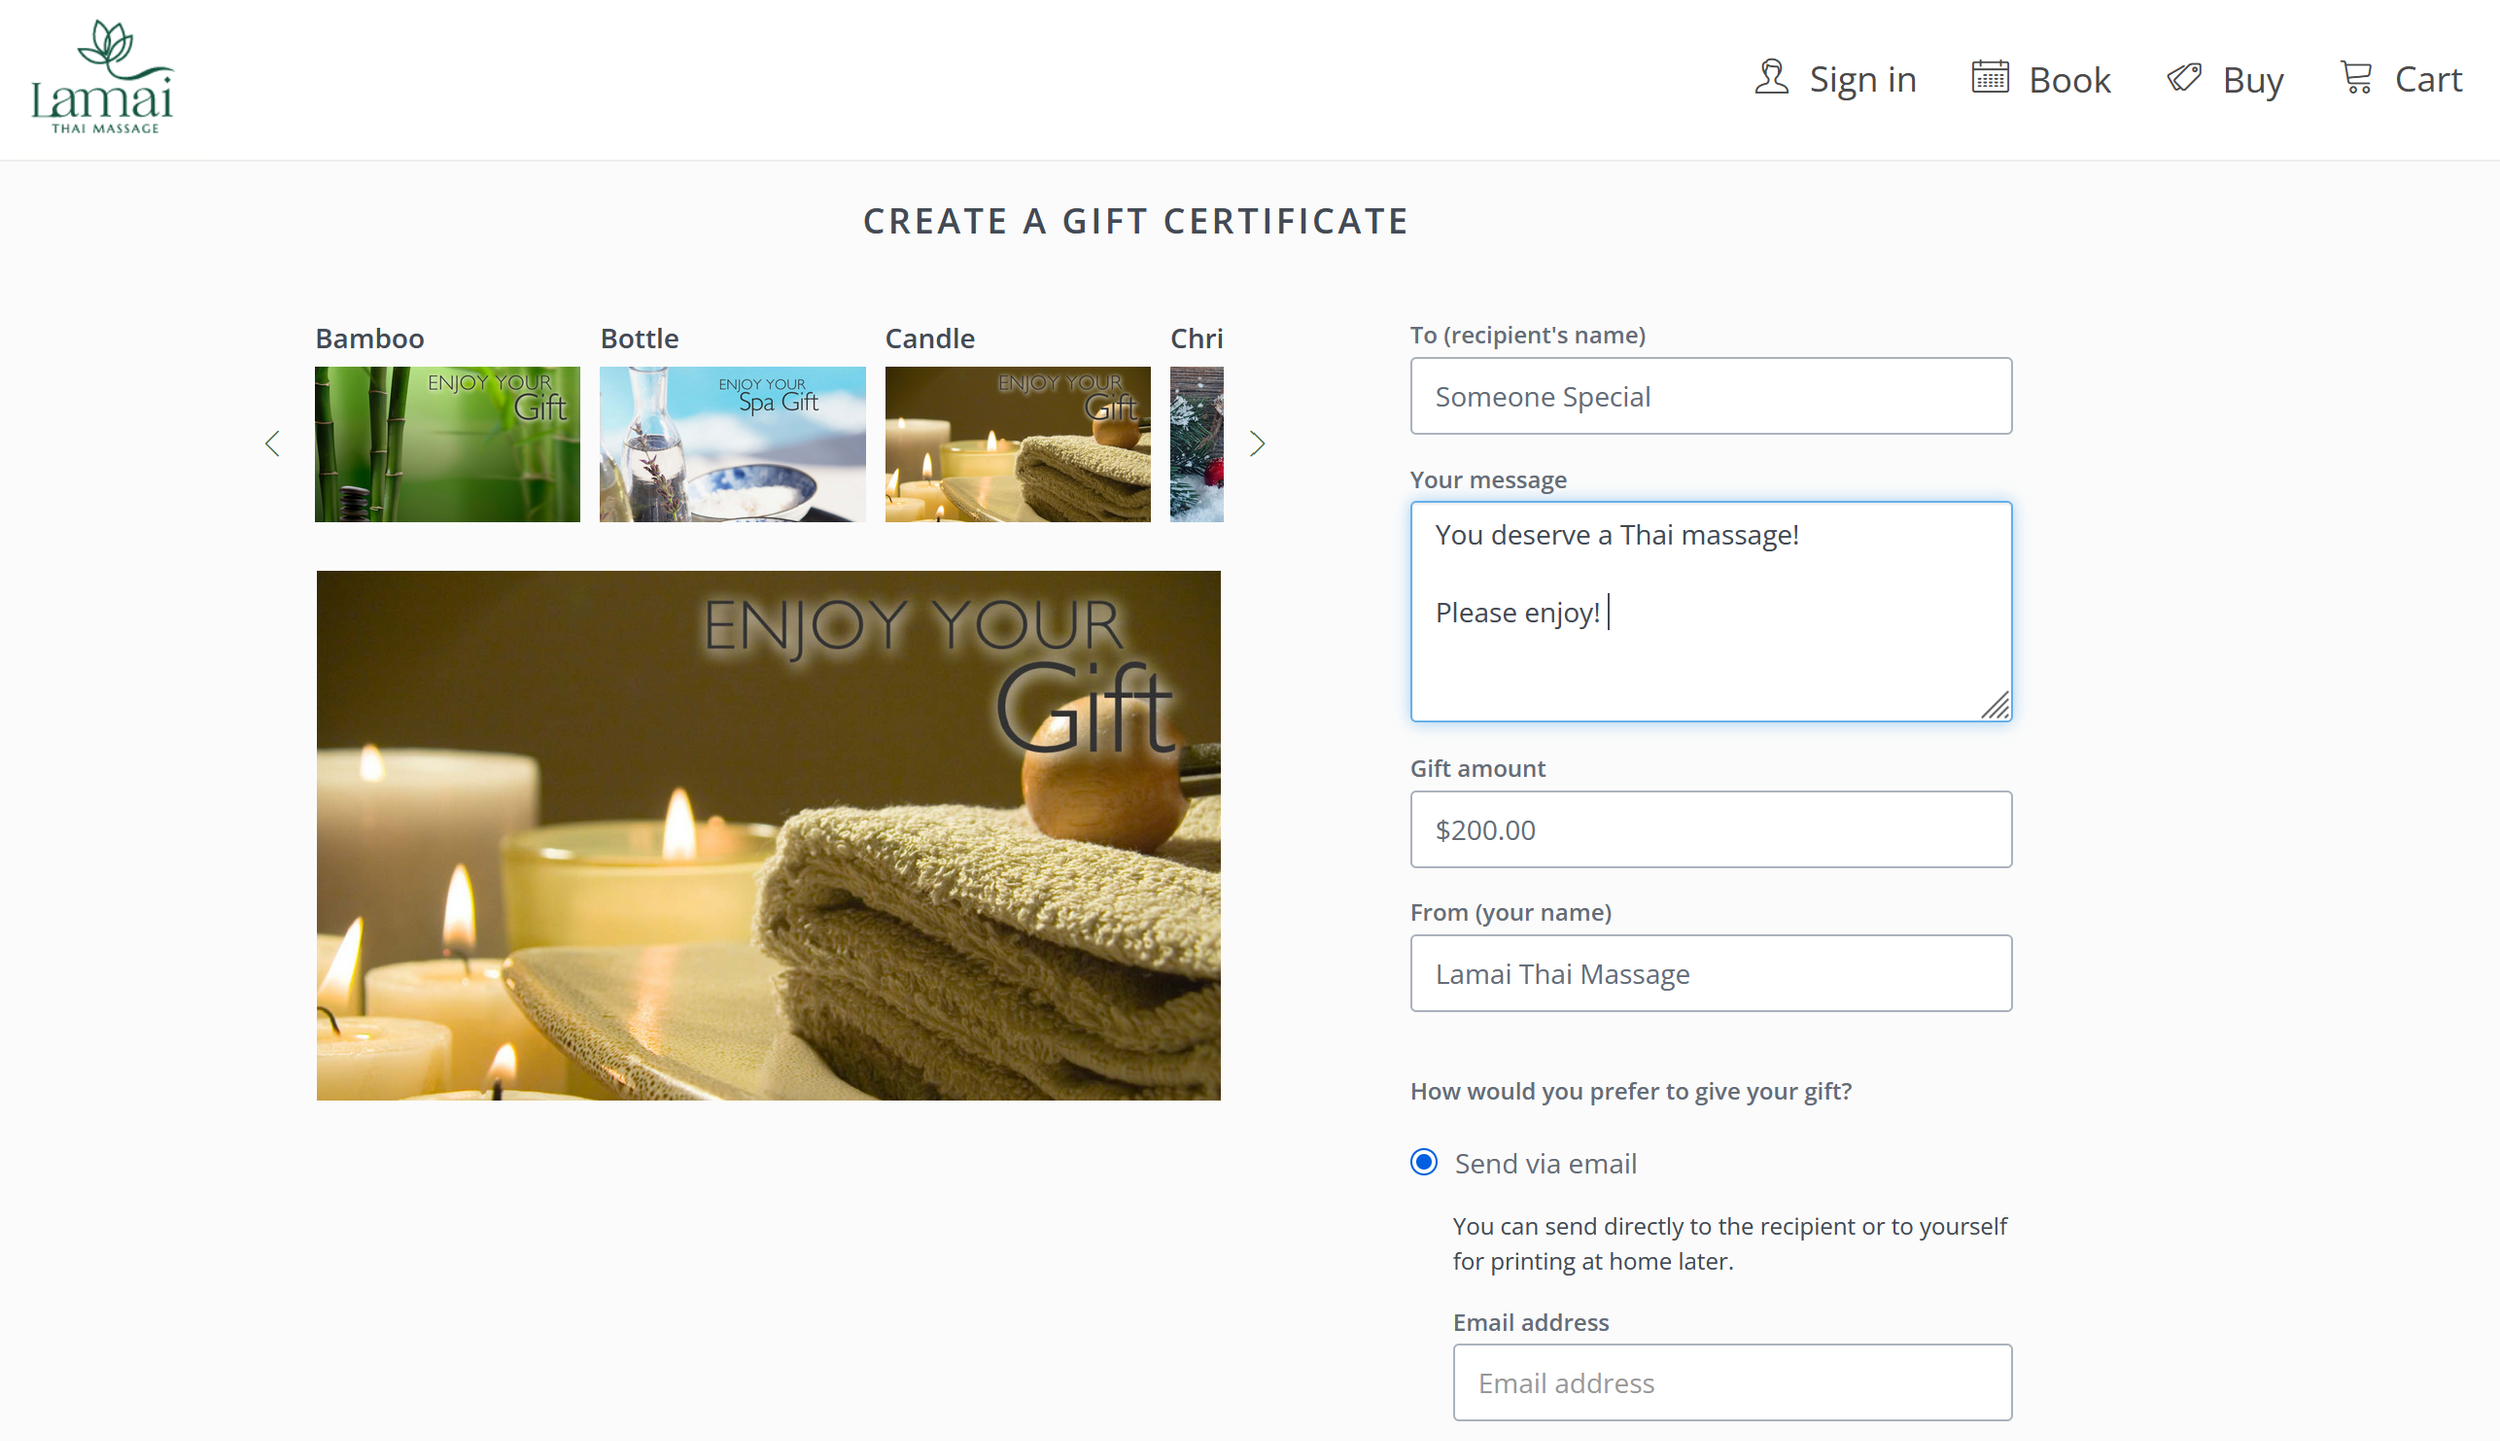Image resolution: width=2500 pixels, height=1441 pixels.
Task: Click the Gift amount field
Action: (1710, 829)
